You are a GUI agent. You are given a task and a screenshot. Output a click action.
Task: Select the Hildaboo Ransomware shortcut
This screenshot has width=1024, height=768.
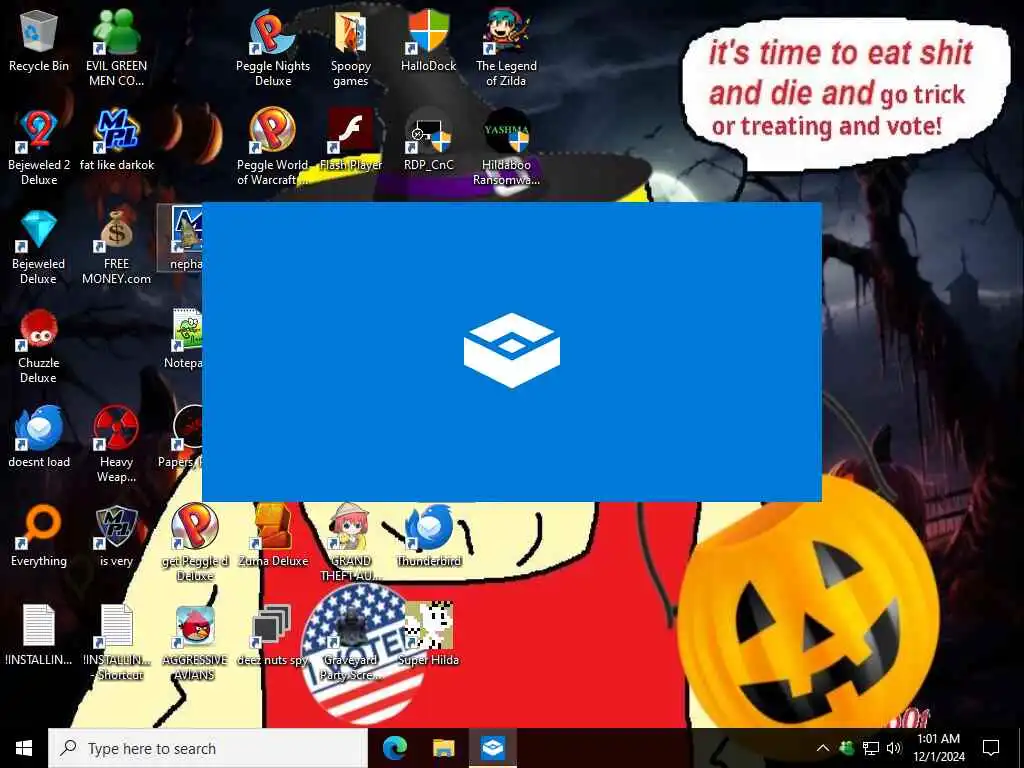pyautogui.click(x=506, y=148)
